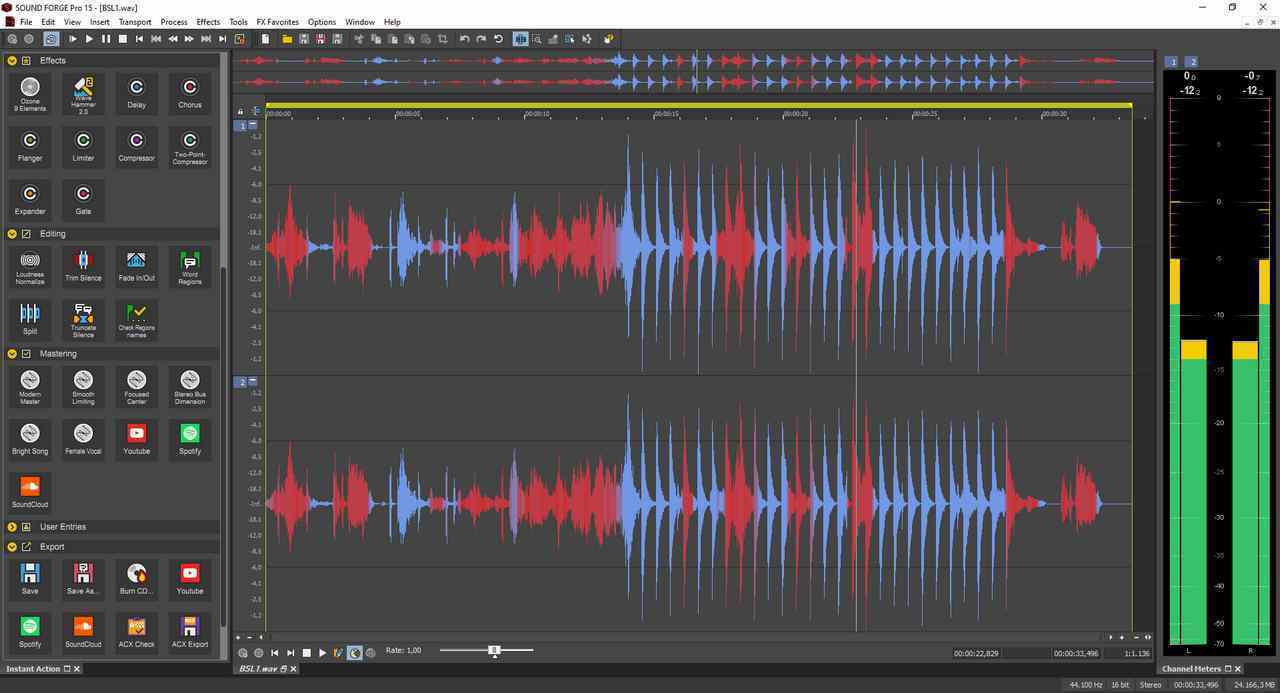Click Pause in the main toolbar
Viewport: 1280px width, 693px height.
click(106, 39)
